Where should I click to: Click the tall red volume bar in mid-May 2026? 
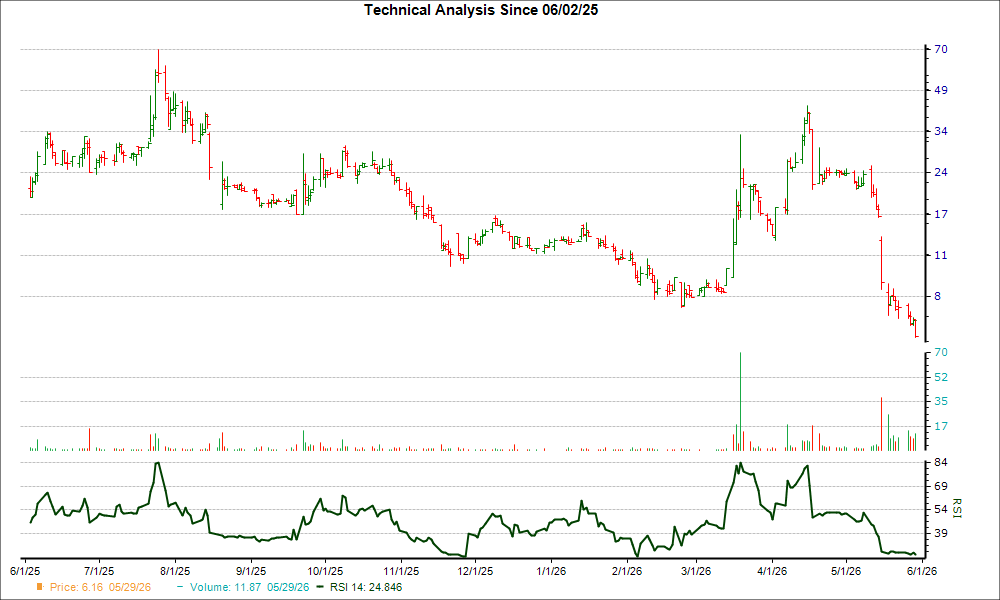coord(881,424)
